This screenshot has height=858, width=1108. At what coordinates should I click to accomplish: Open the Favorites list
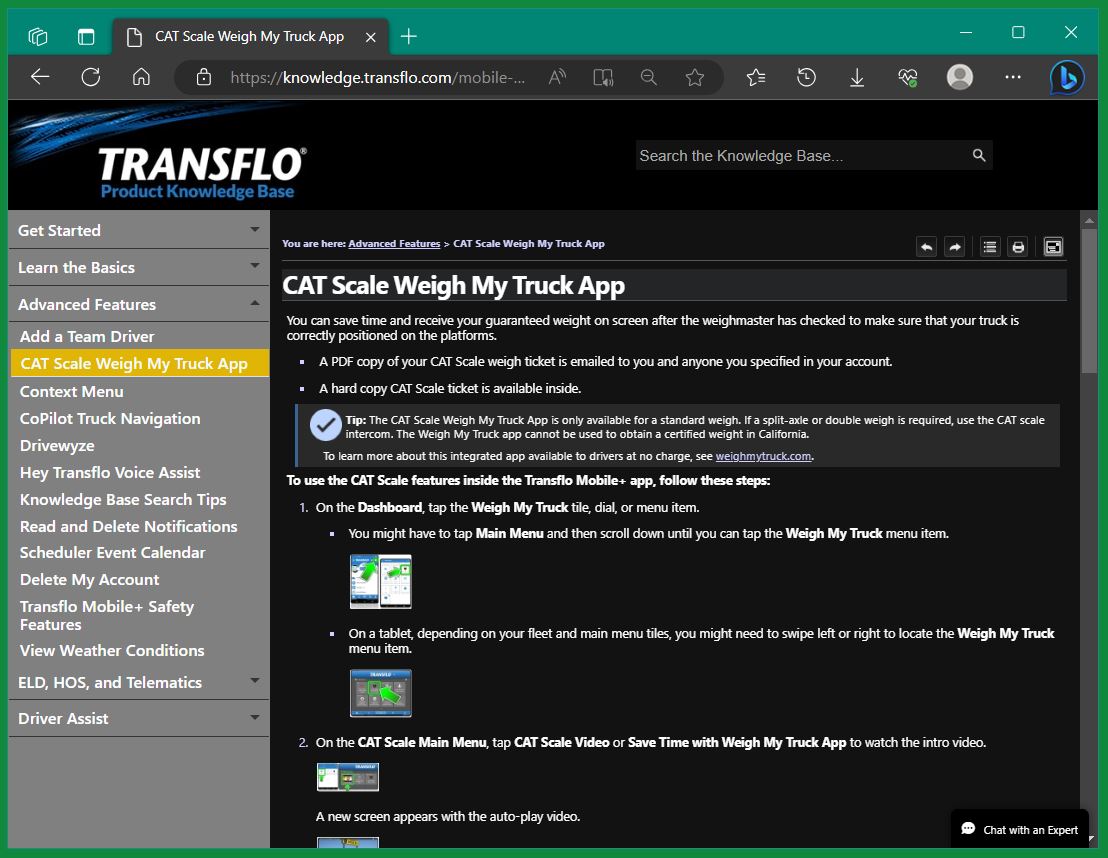[x=756, y=77]
